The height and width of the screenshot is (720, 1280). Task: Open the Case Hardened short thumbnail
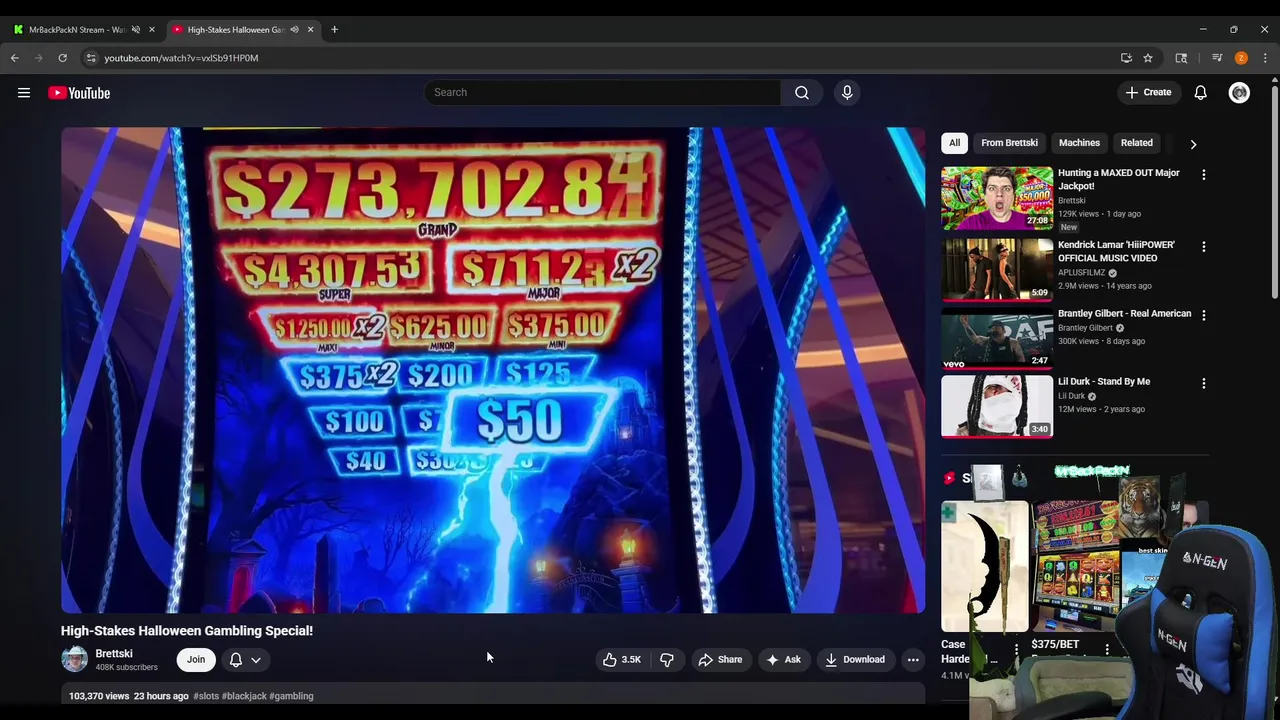(984, 566)
